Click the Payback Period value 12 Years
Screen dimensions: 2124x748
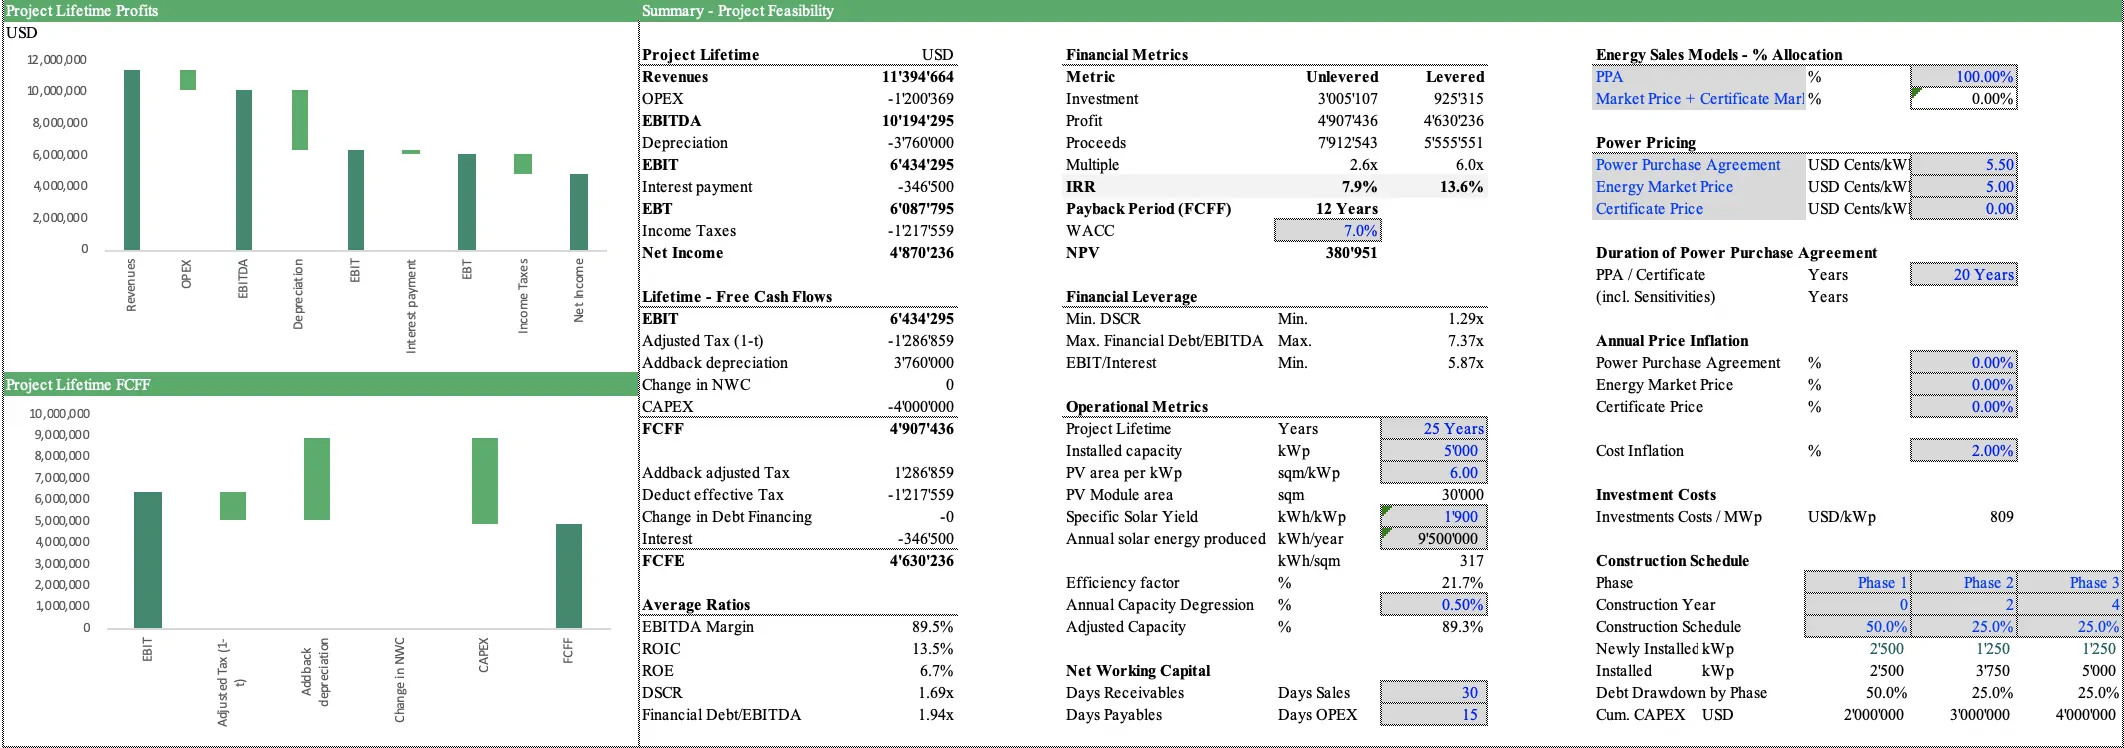pos(1347,209)
